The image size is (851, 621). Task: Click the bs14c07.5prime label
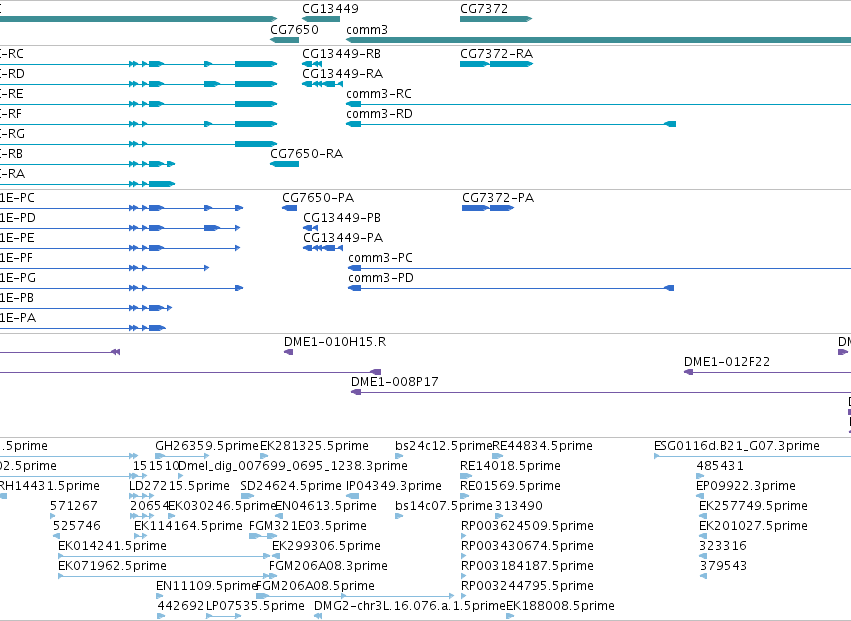coord(443,505)
